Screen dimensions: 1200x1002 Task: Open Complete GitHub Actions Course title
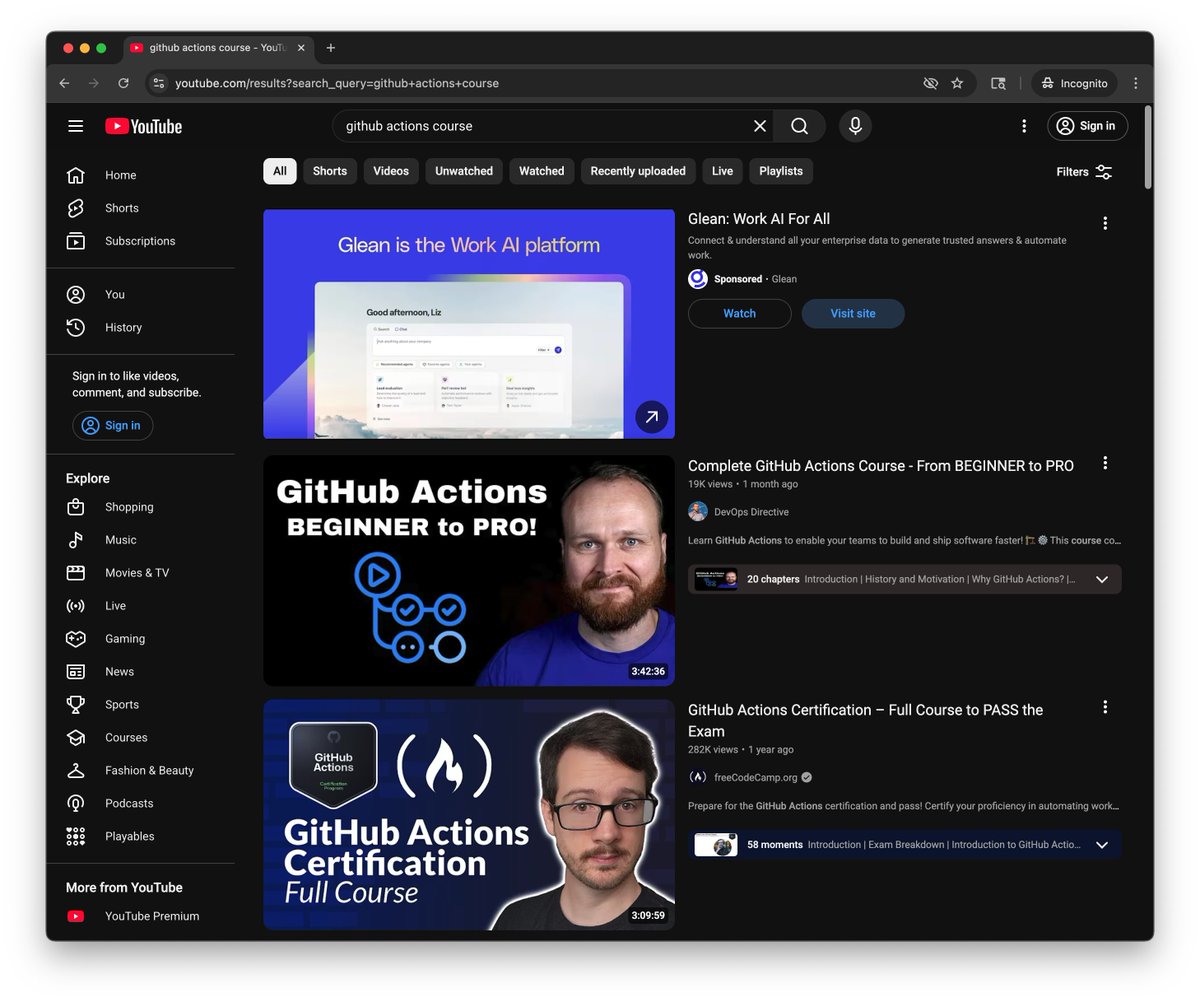tap(881, 466)
